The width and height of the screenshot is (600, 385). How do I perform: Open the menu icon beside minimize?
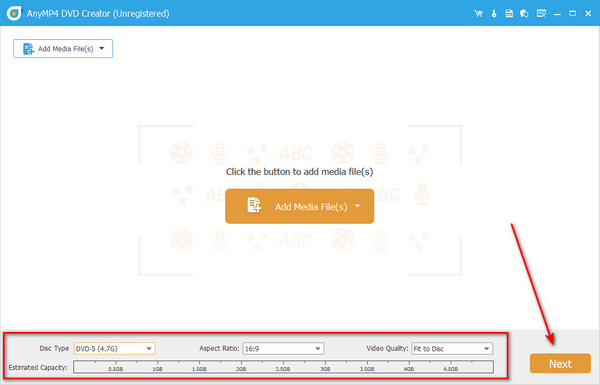point(541,14)
